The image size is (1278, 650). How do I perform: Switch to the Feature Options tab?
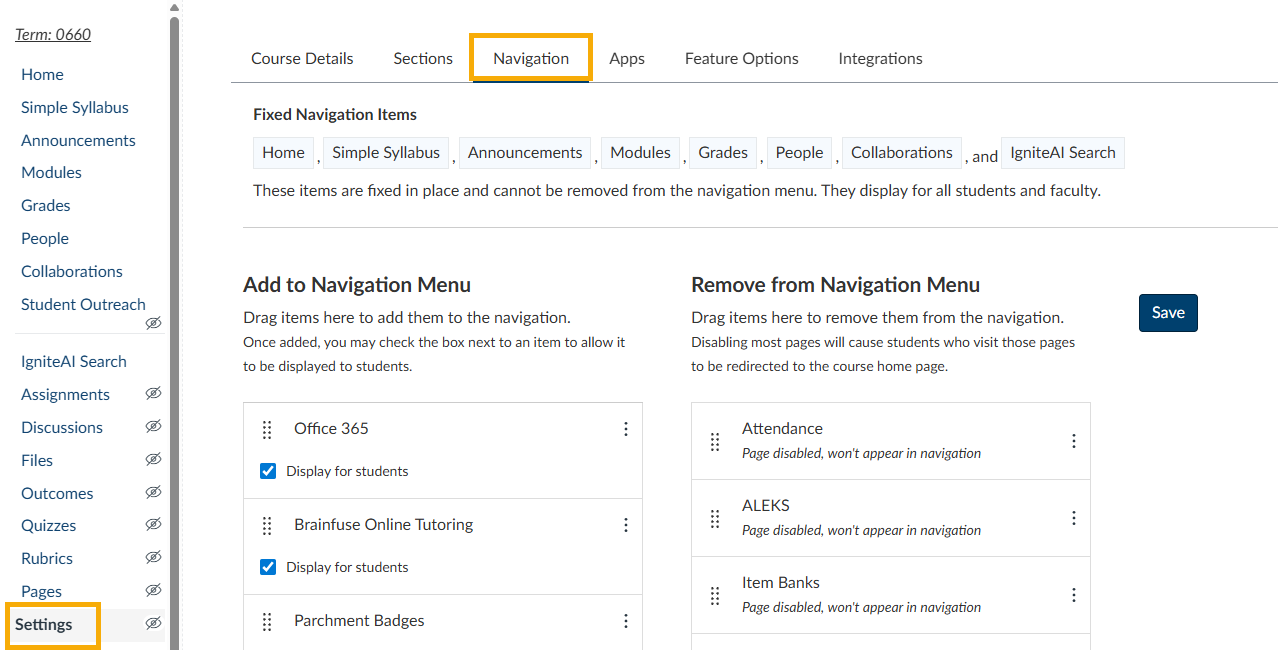tap(741, 58)
